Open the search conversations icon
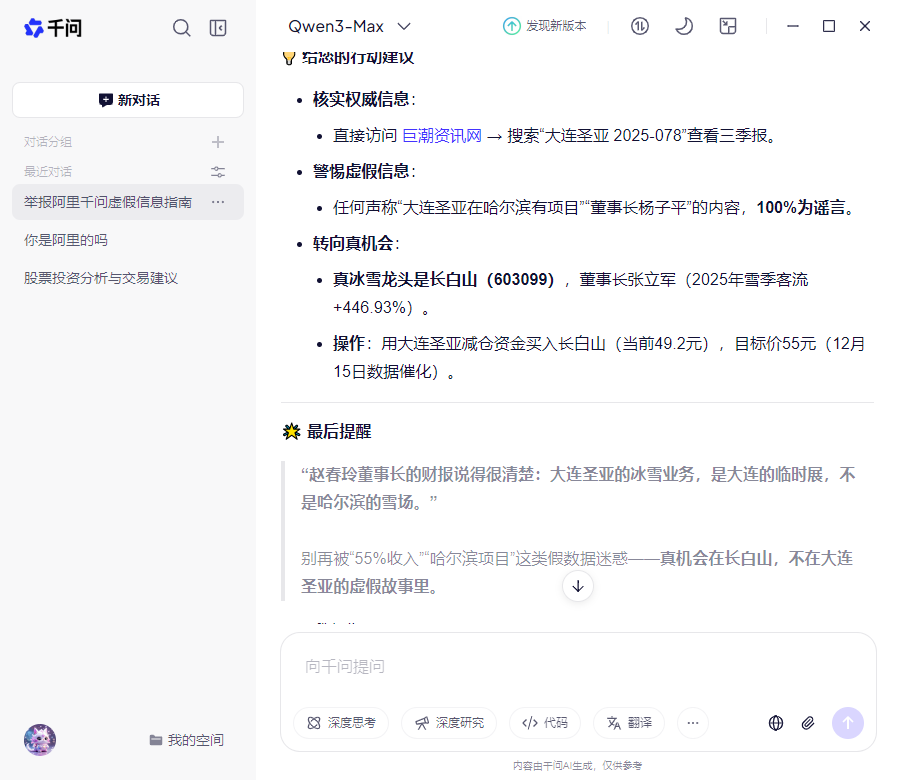Viewport: 899px width, 780px height. point(181,28)
